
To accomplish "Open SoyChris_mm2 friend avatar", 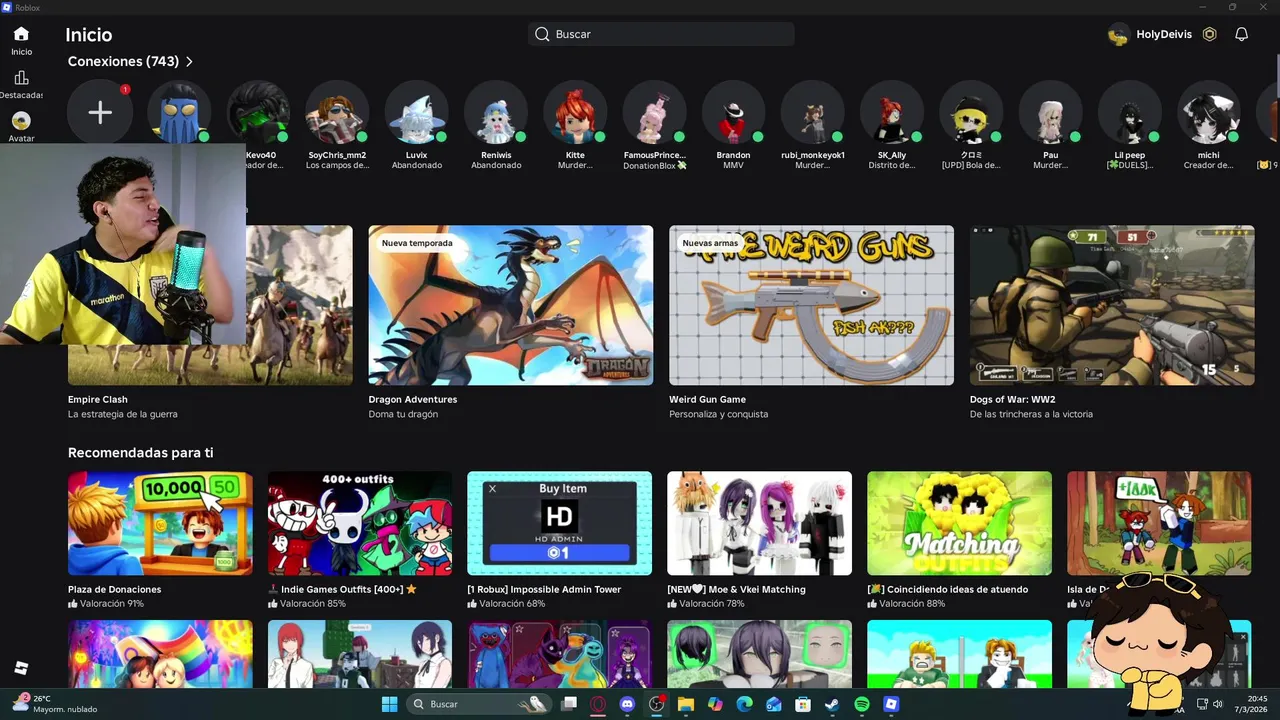I will 337,113.
